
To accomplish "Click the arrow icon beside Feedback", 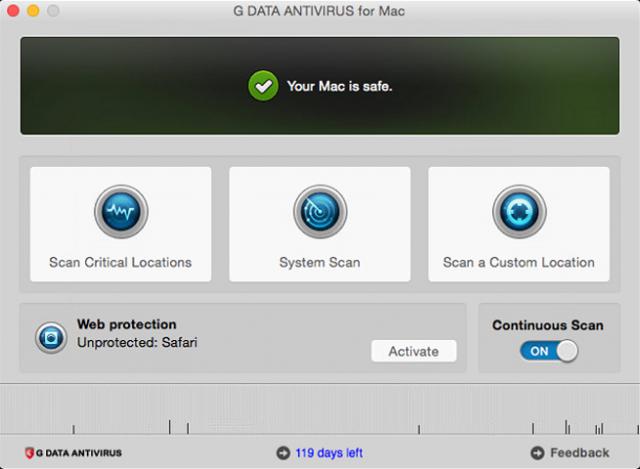I will click(x=537, y=453).
